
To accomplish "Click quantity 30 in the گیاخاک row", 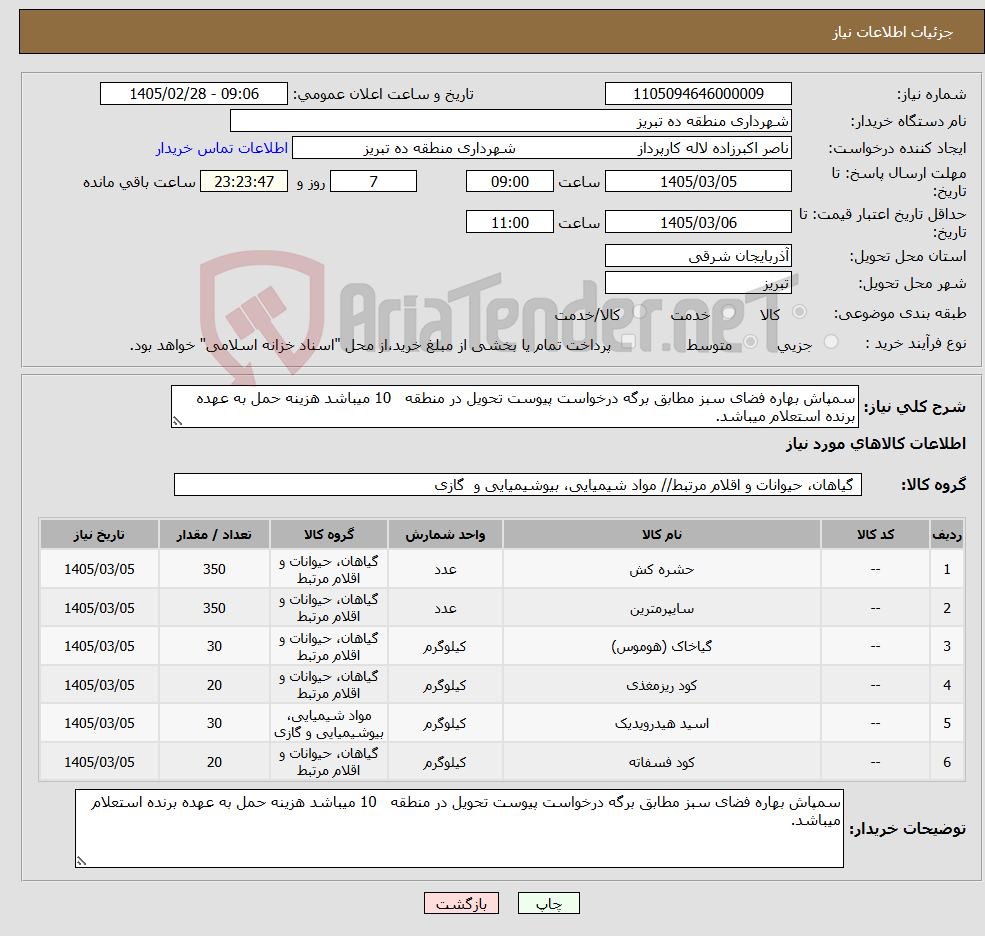I will coord(214,646).
